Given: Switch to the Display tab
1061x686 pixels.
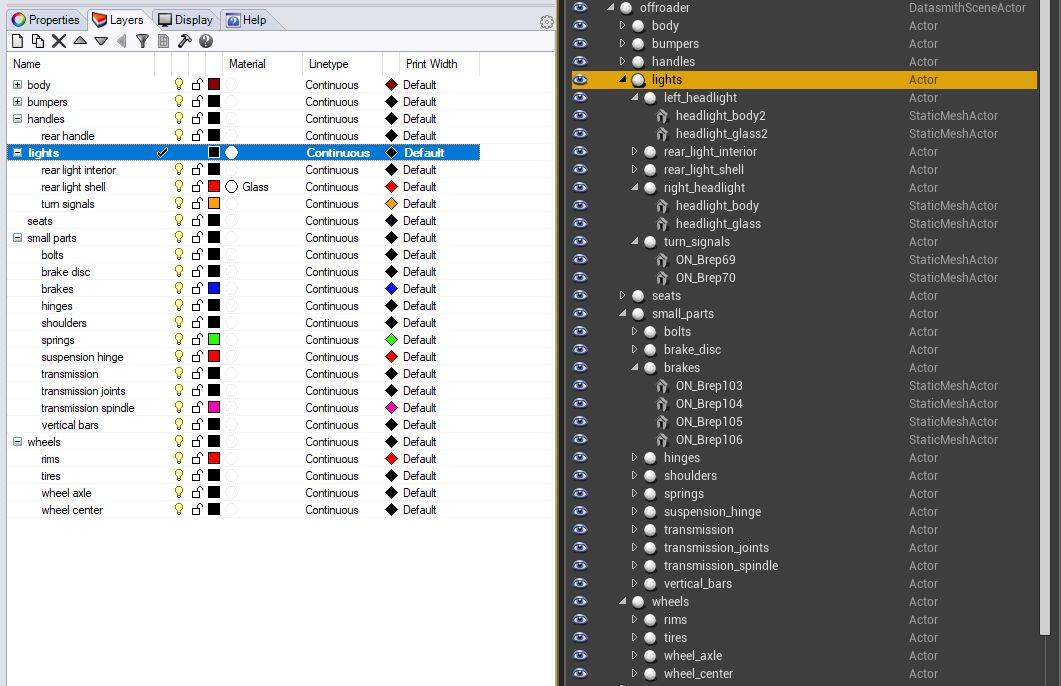Looking at the screenshot, I should pos(185,20).
